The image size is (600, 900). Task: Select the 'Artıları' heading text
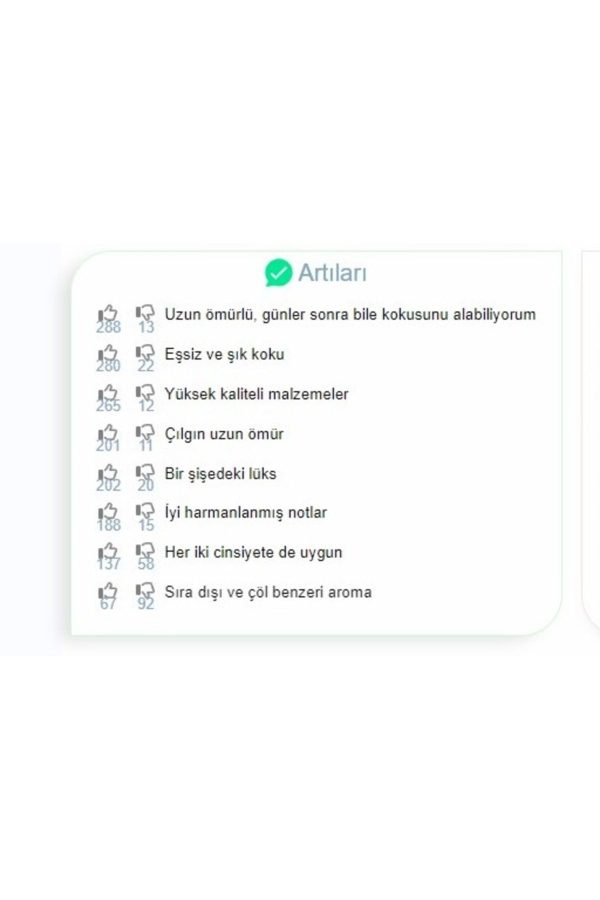332,273
